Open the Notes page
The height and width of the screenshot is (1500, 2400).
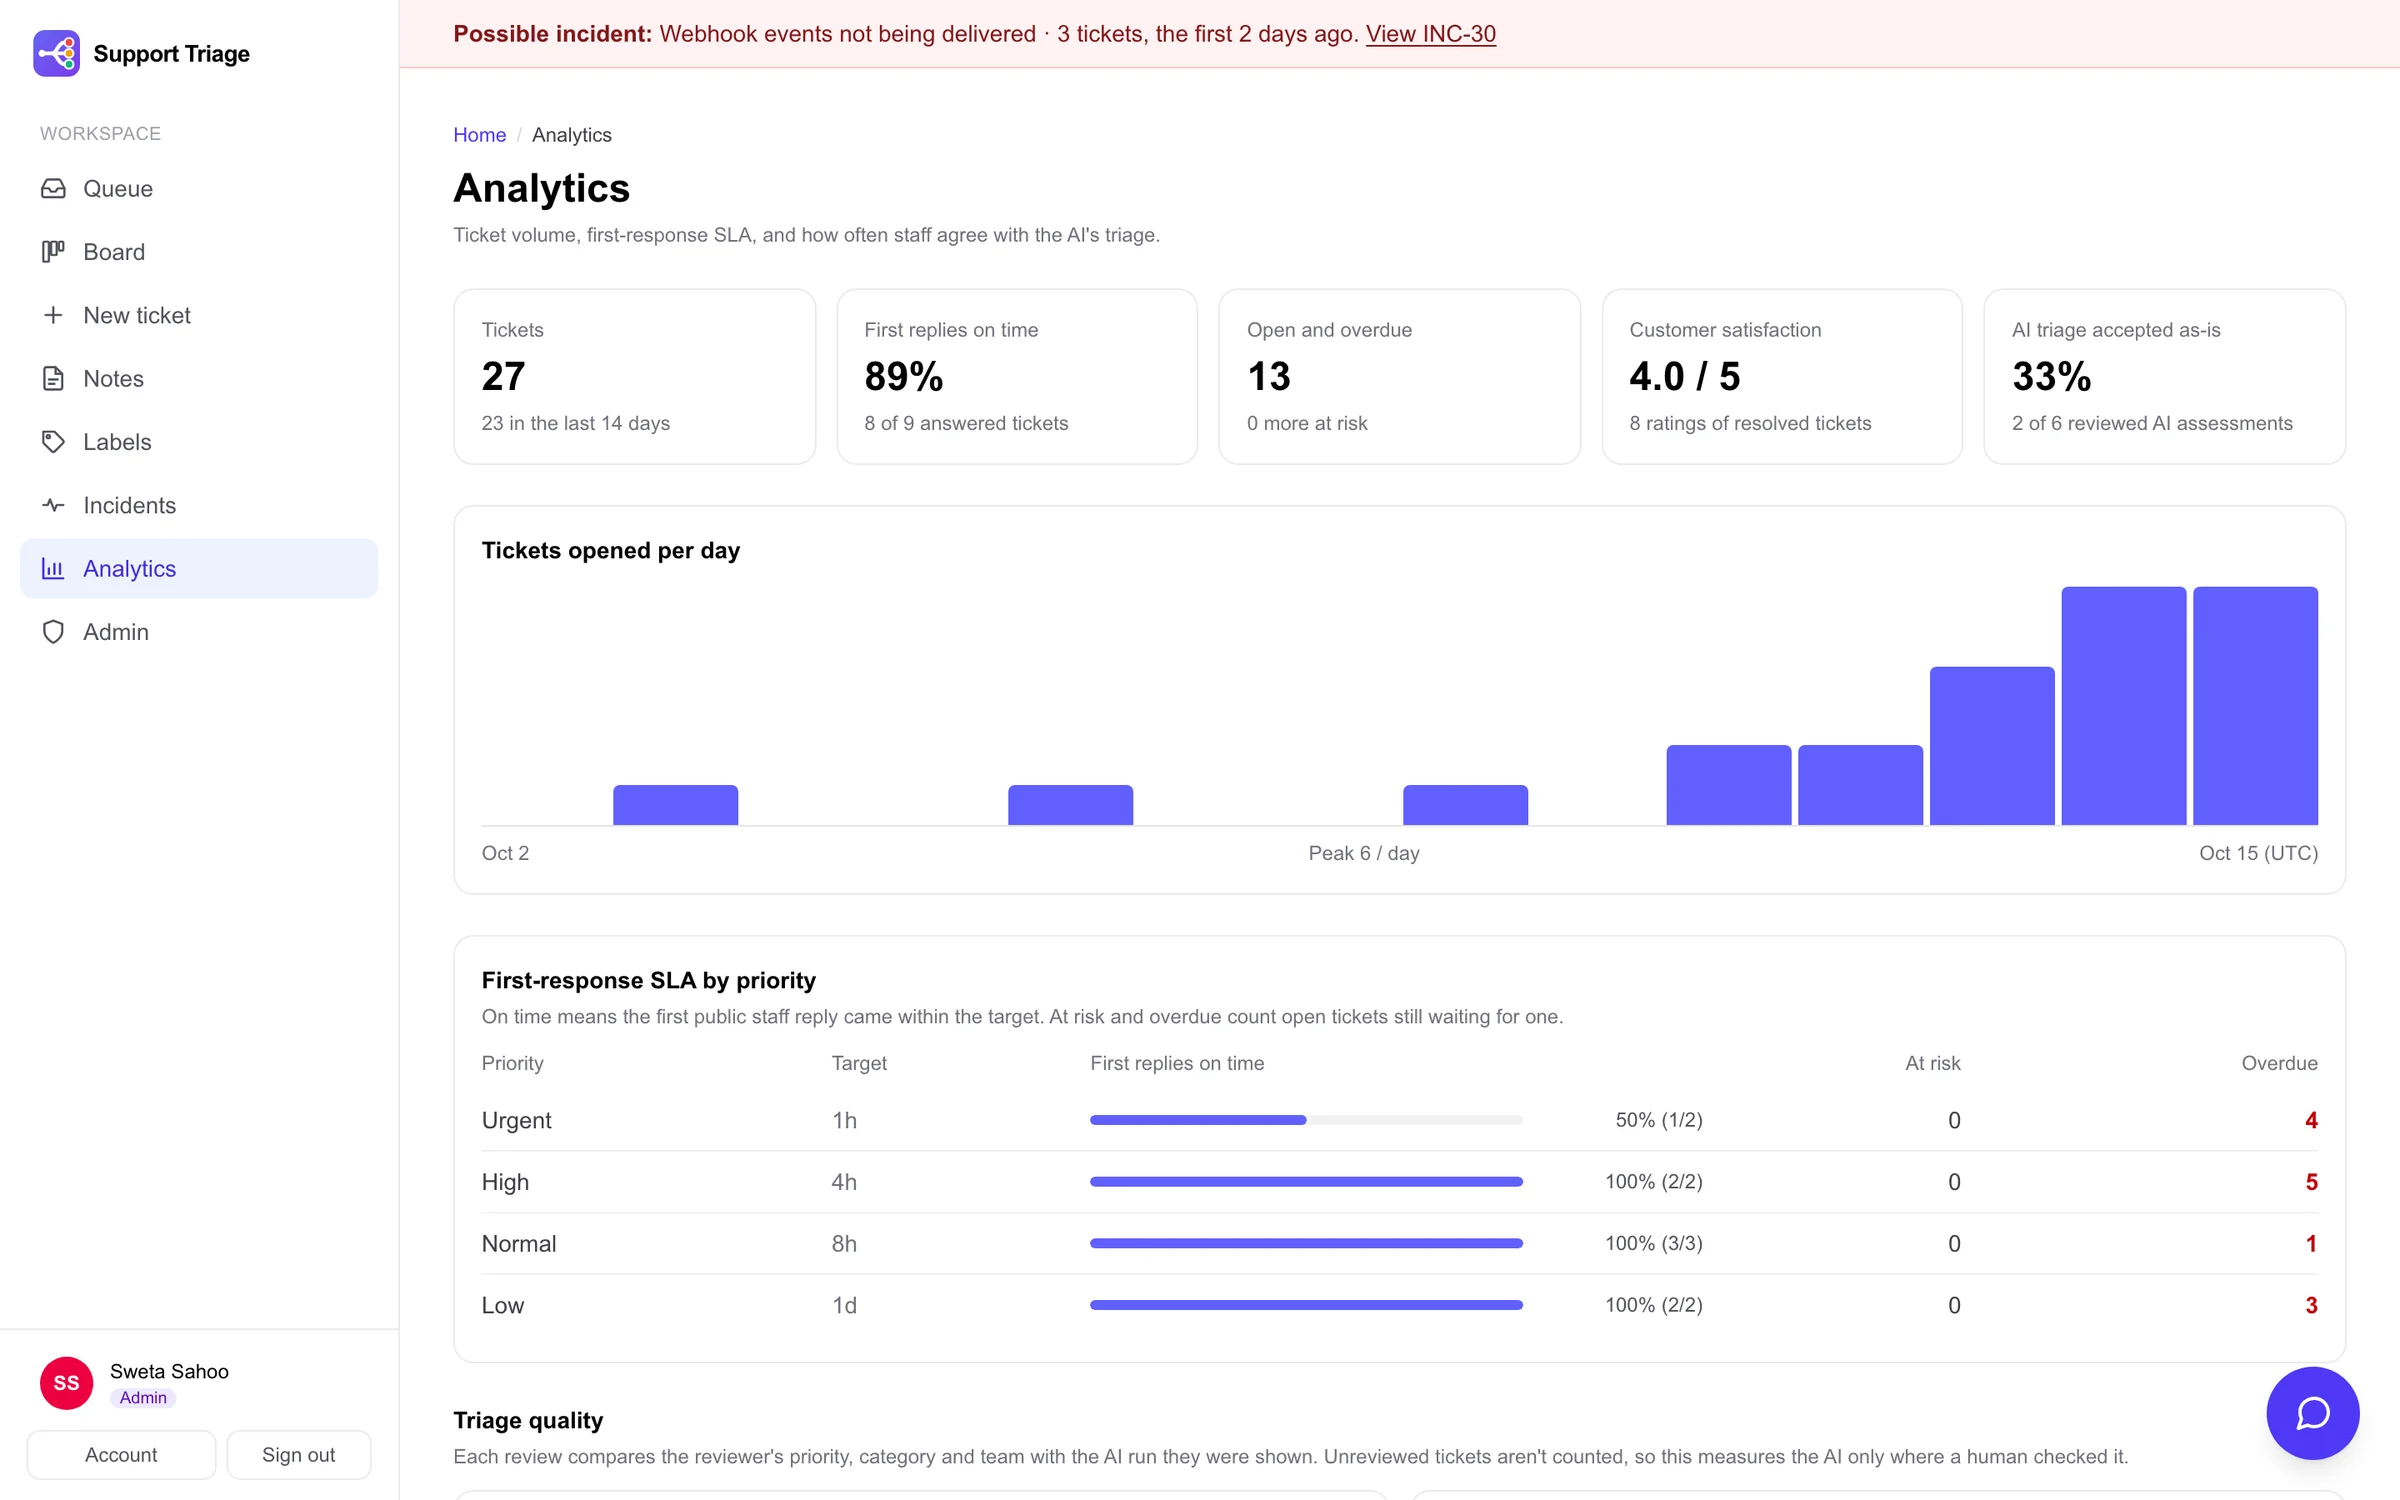[x=199, y=378]
